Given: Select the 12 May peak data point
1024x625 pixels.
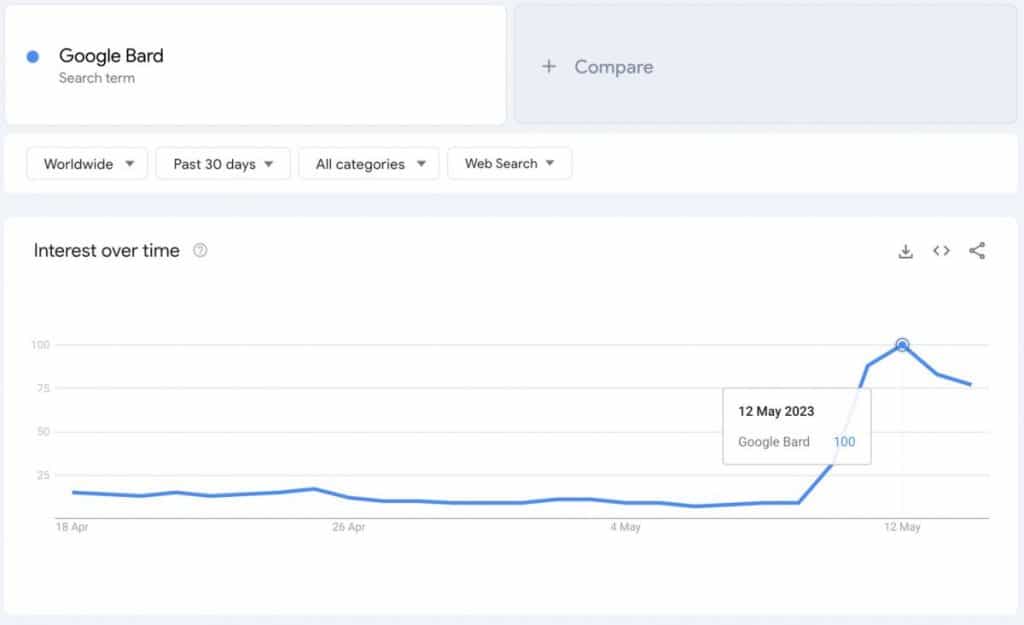Looking at the screenshot, I should [902, 345].
